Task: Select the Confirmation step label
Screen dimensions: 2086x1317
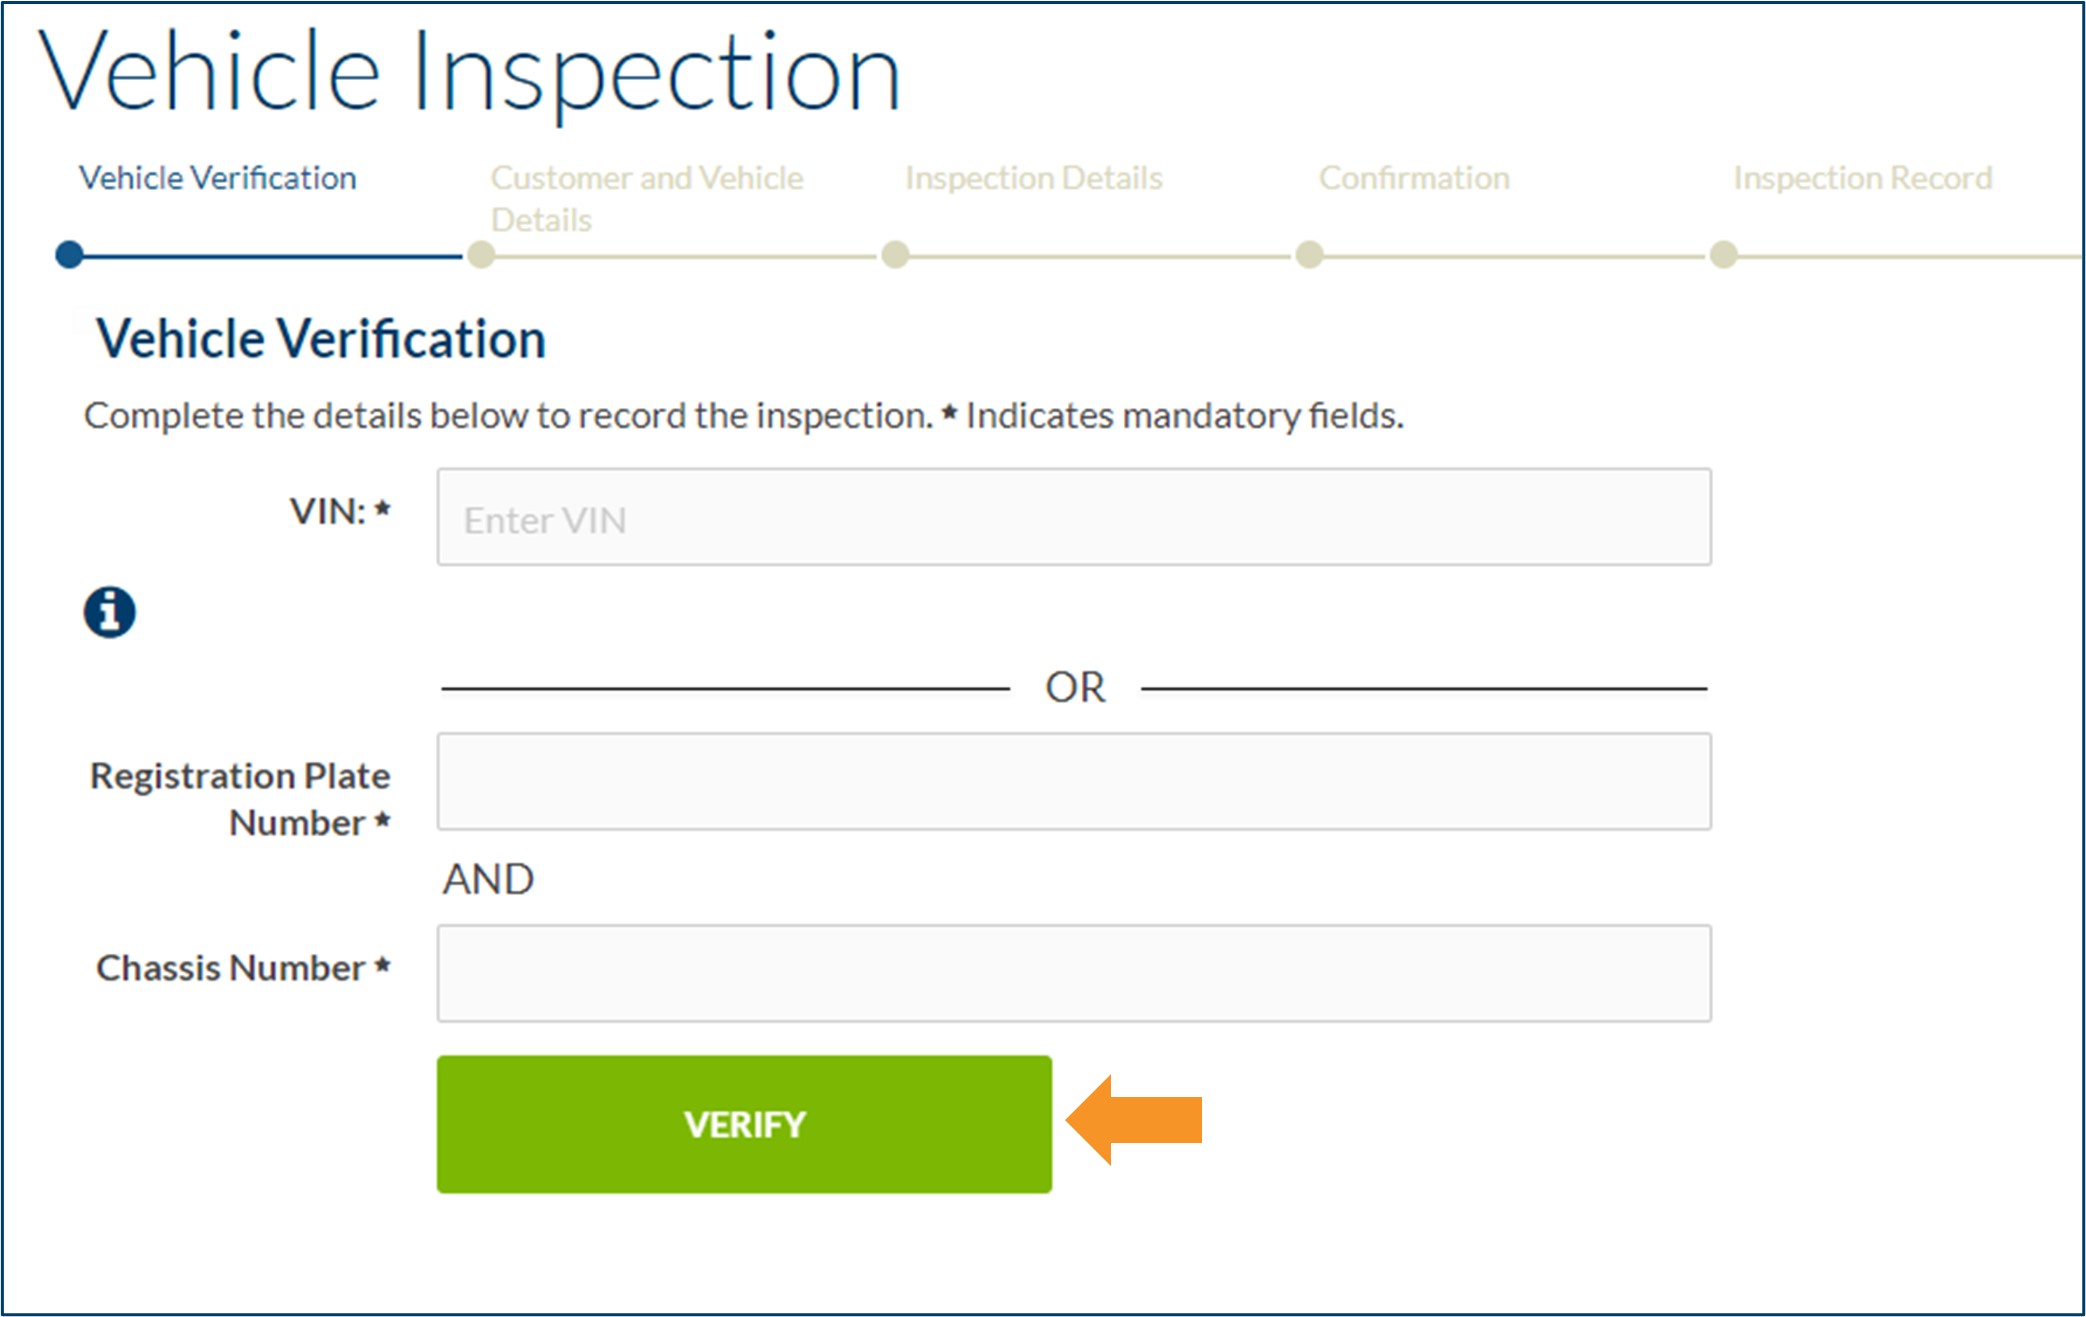Action: pos(1414,177)
